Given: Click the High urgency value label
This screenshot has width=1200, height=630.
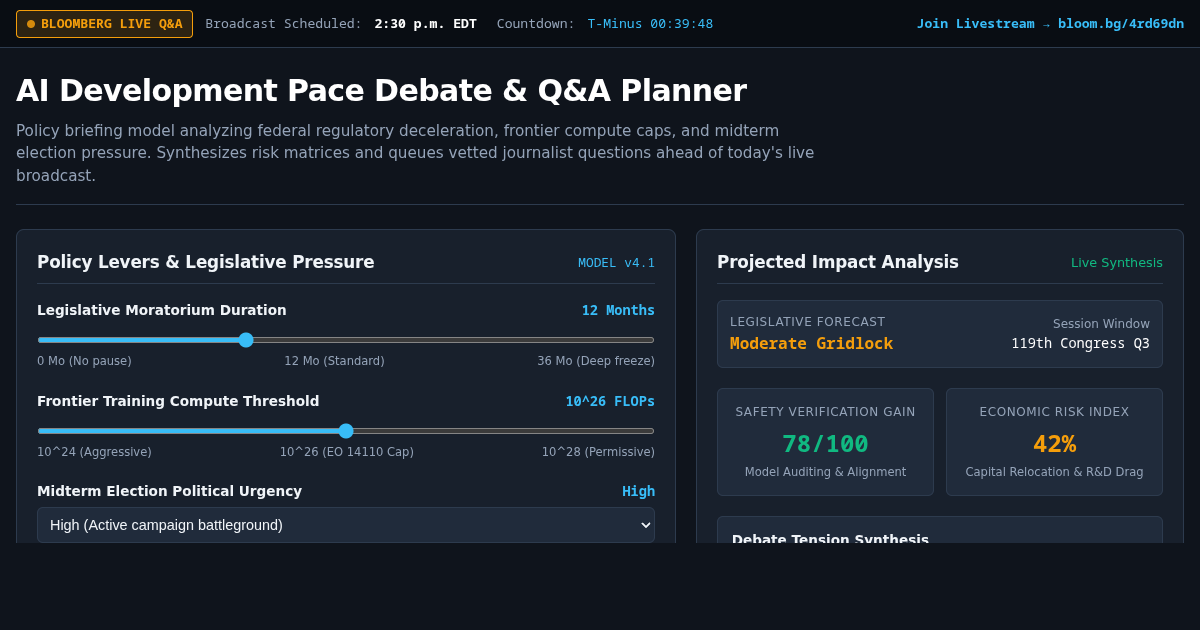Looking at the screenshot, I should [638, 491].
